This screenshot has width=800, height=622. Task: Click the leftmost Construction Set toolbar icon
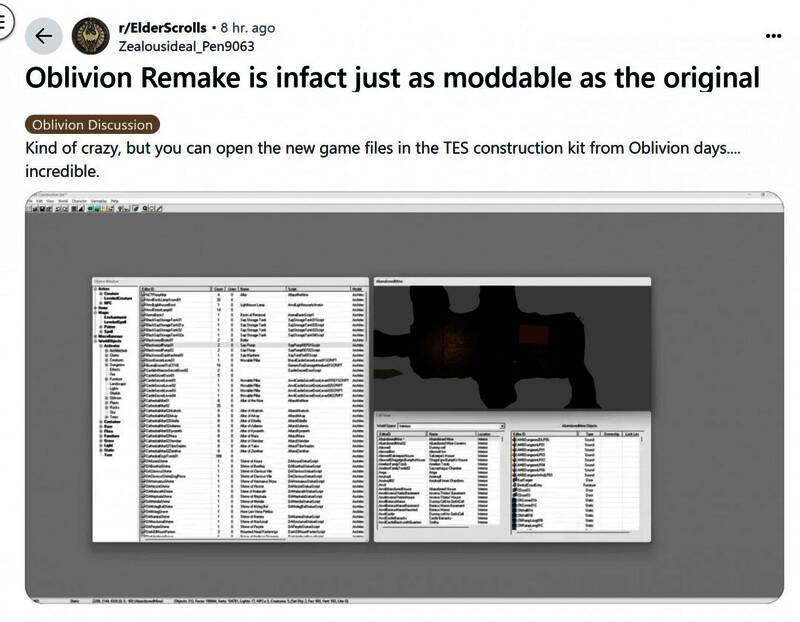click(x=36, y=208)
